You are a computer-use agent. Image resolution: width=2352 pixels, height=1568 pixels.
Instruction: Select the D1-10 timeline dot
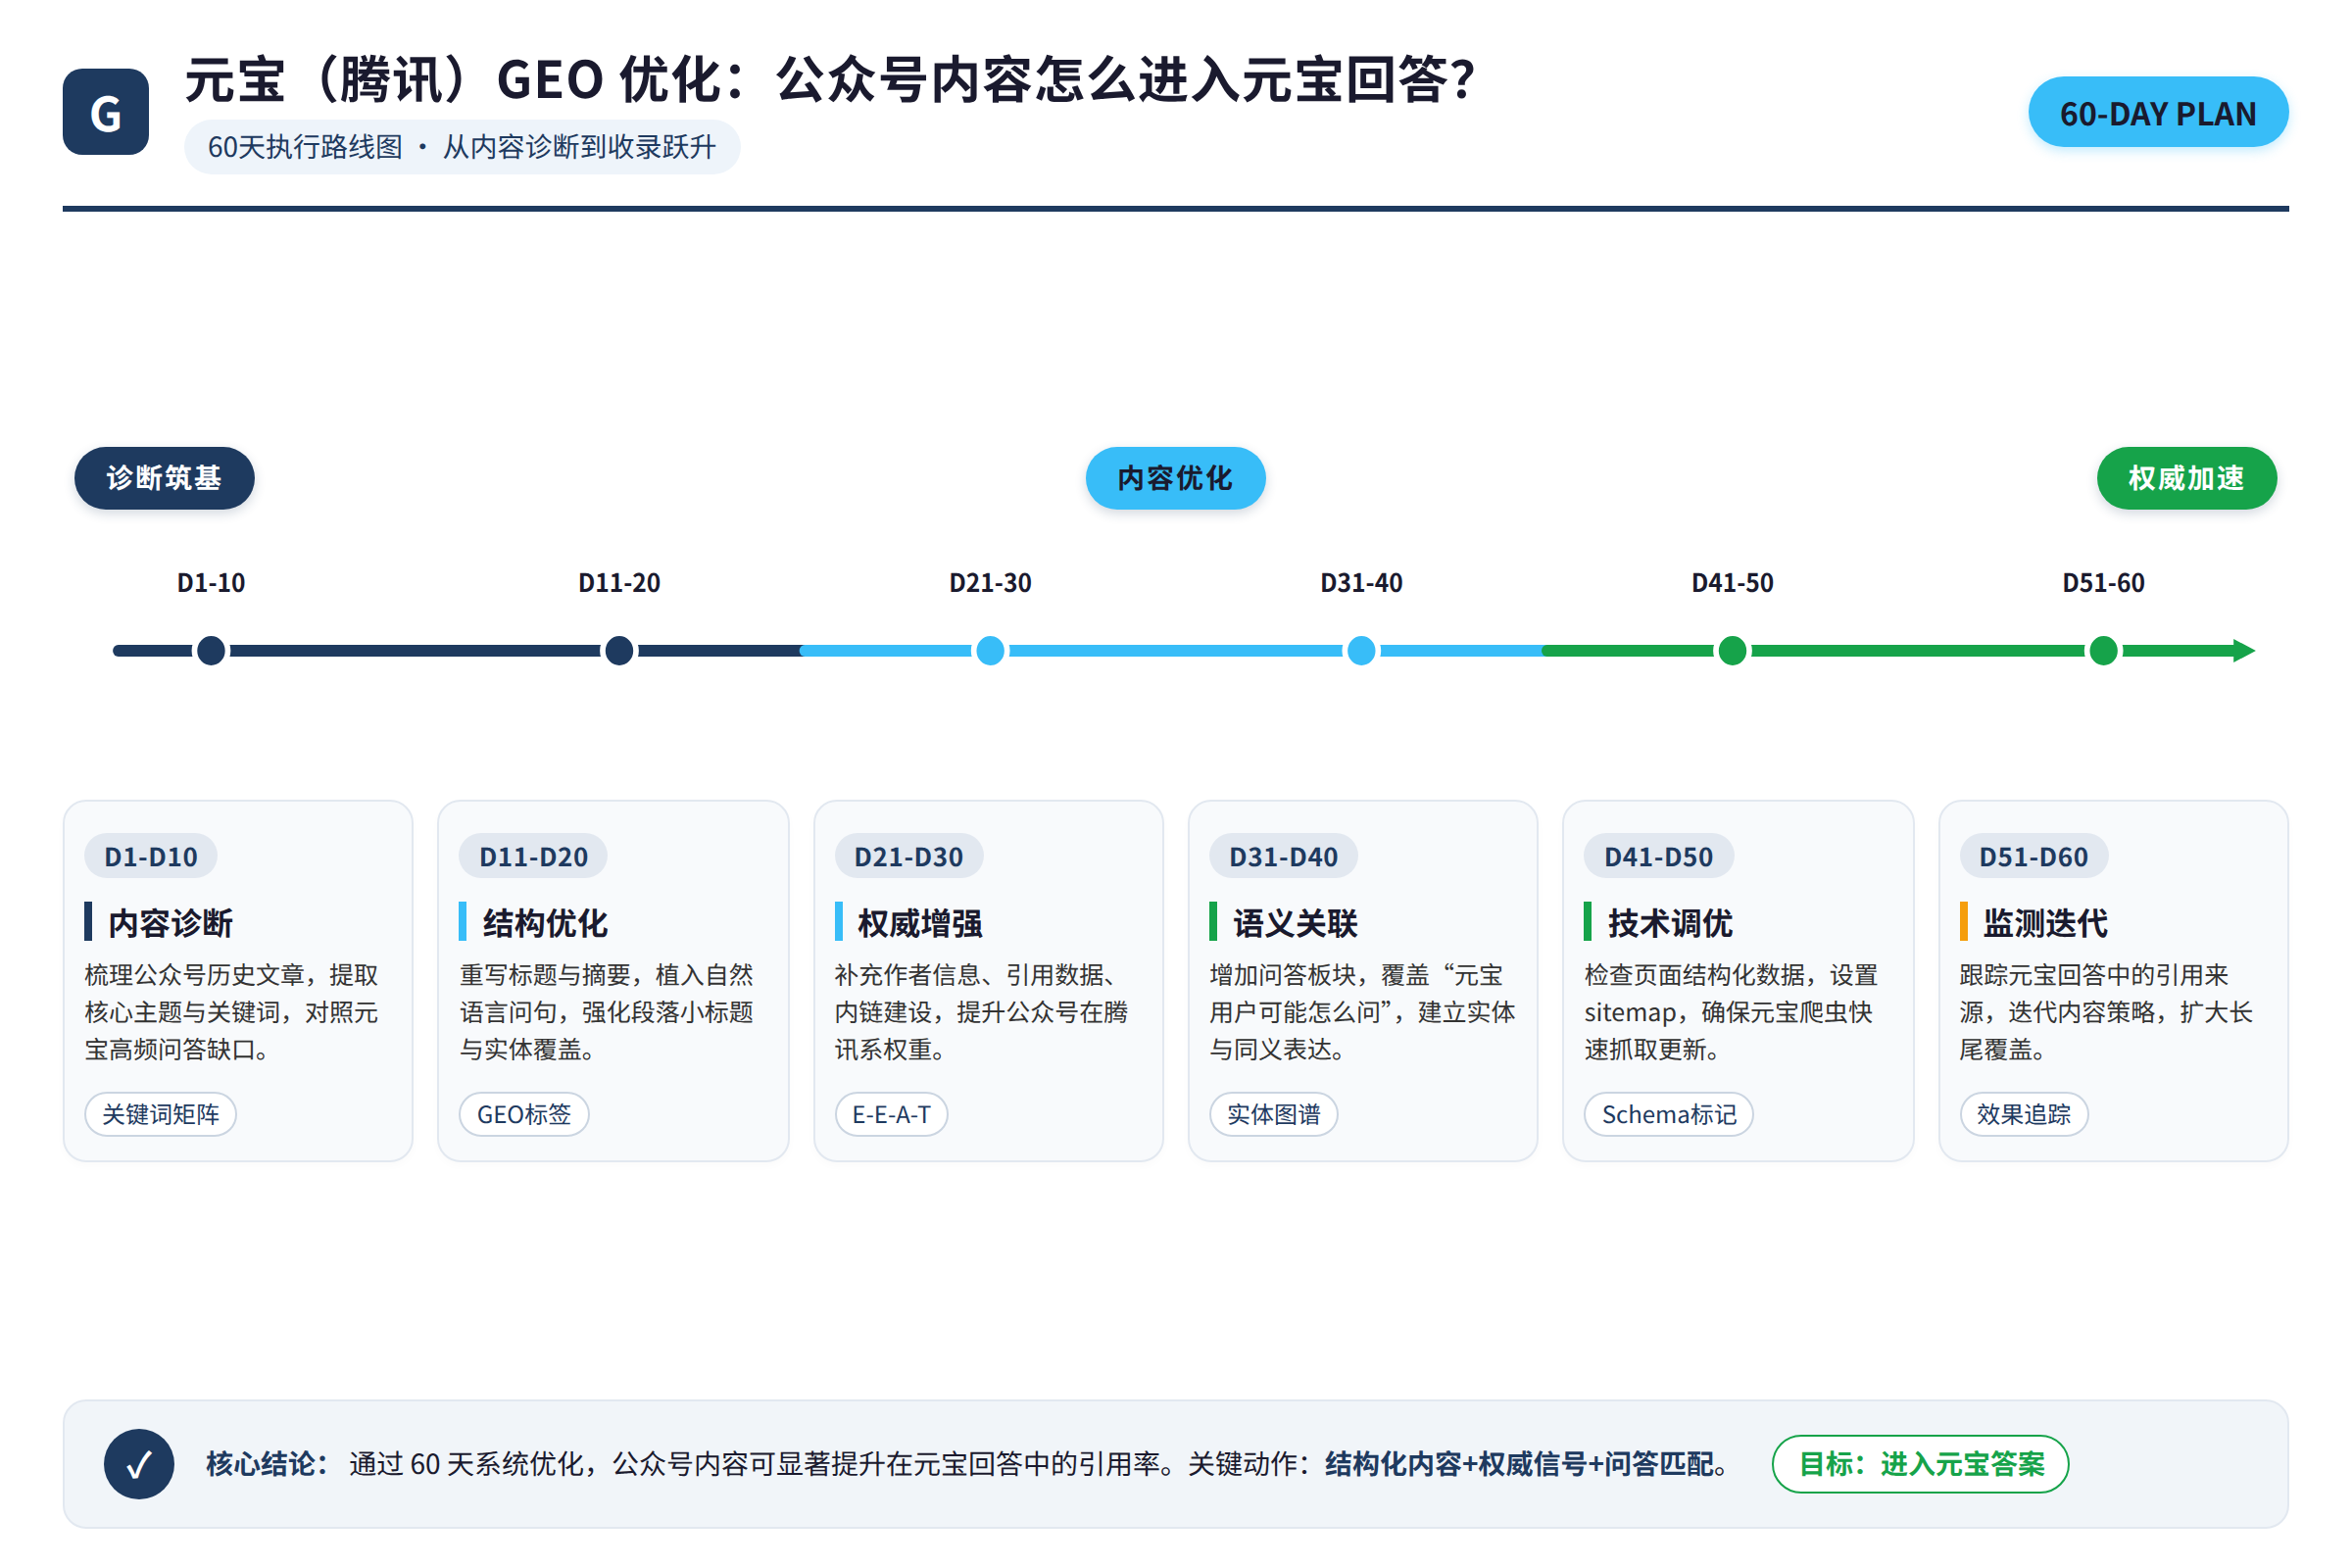211,651
